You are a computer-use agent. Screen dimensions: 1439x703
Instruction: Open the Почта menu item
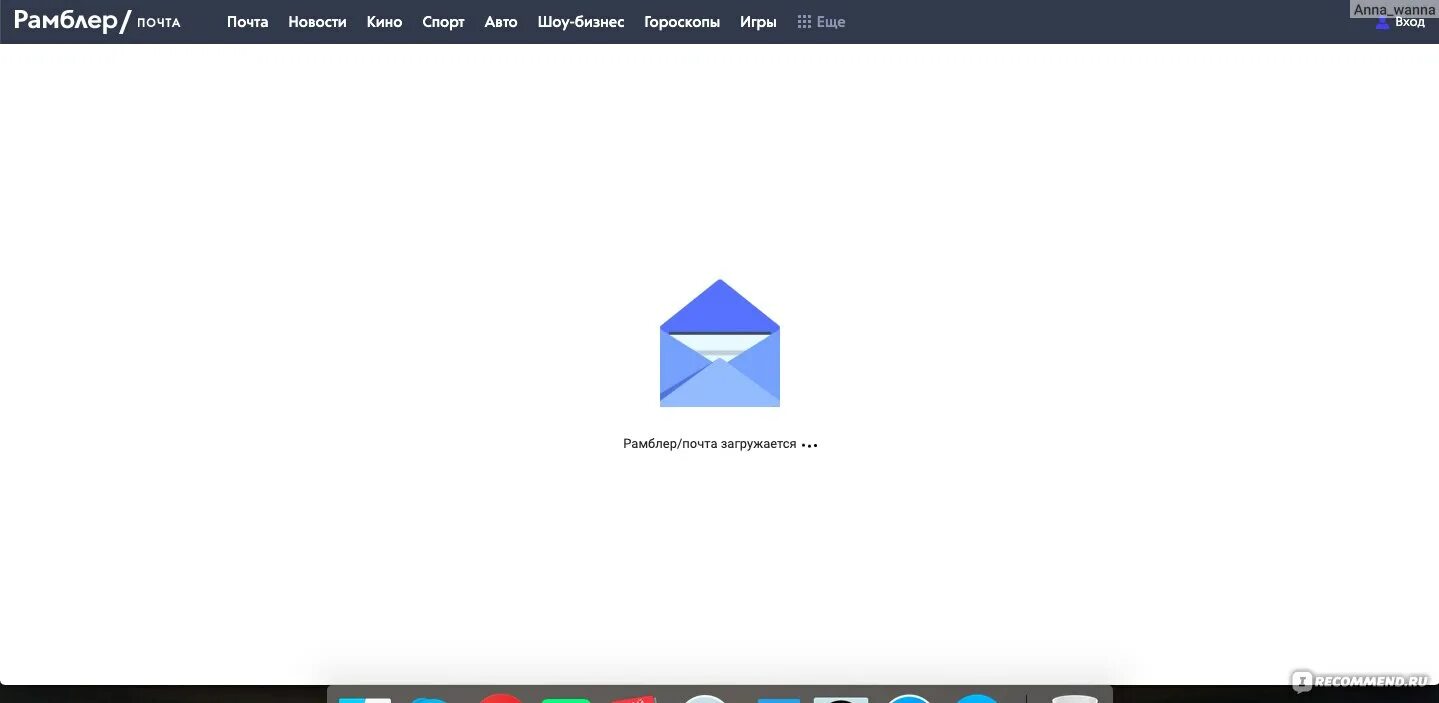(x=247, y=22)
